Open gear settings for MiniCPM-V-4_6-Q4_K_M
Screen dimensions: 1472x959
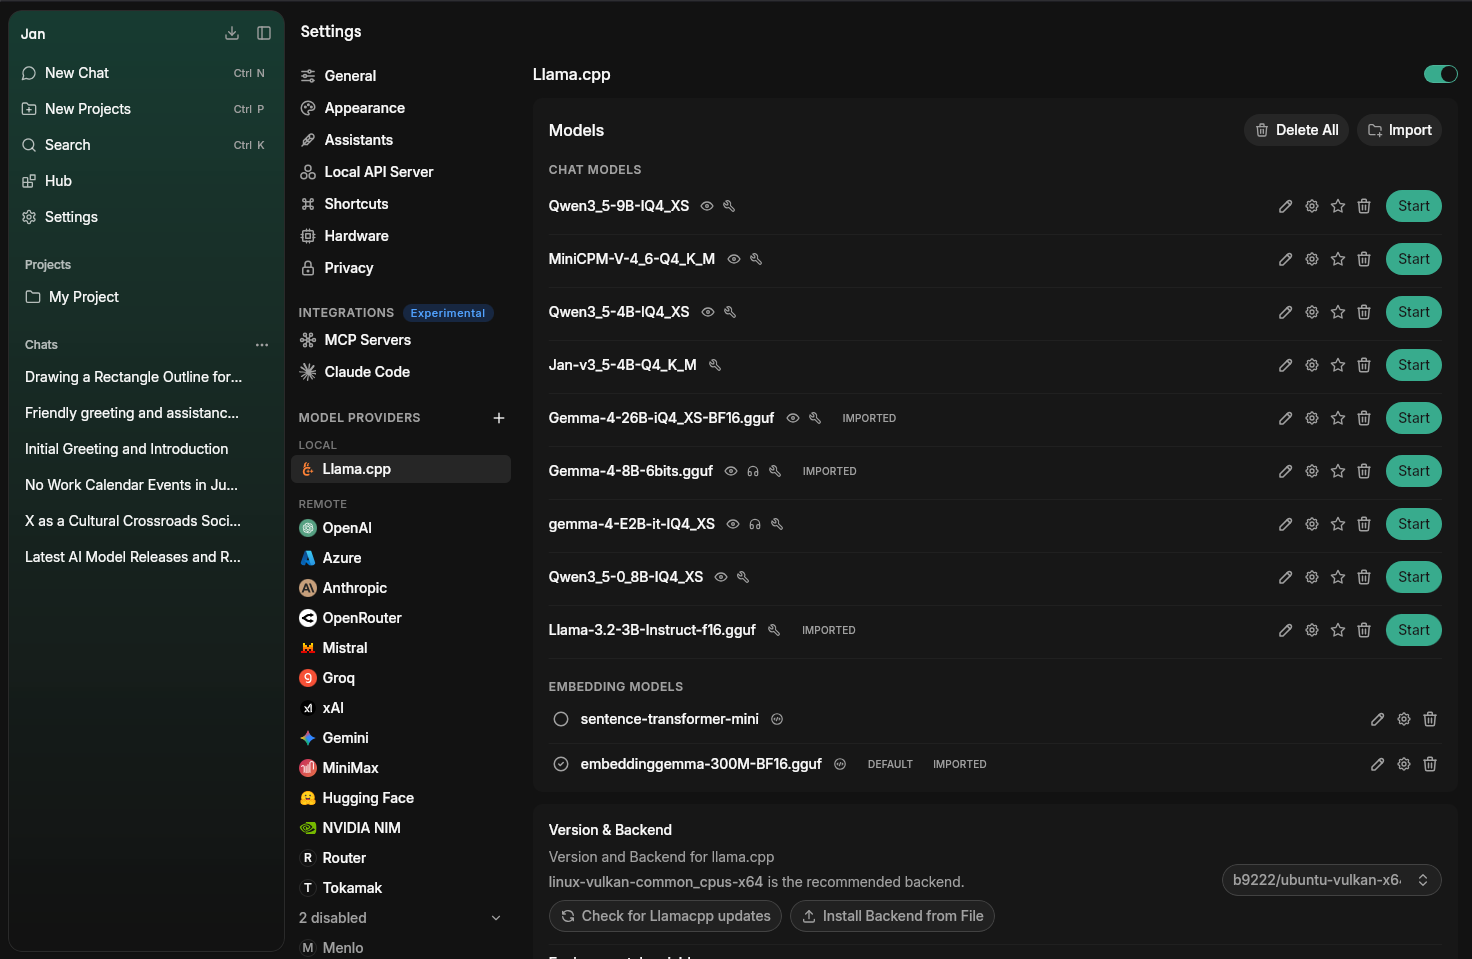coord(1312,259)
